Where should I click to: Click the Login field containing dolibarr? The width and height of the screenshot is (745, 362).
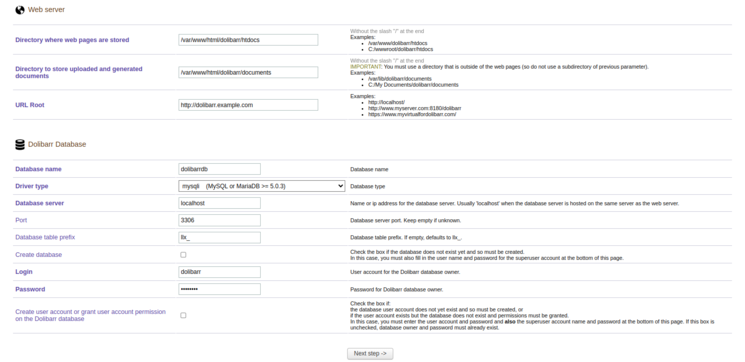220,272
